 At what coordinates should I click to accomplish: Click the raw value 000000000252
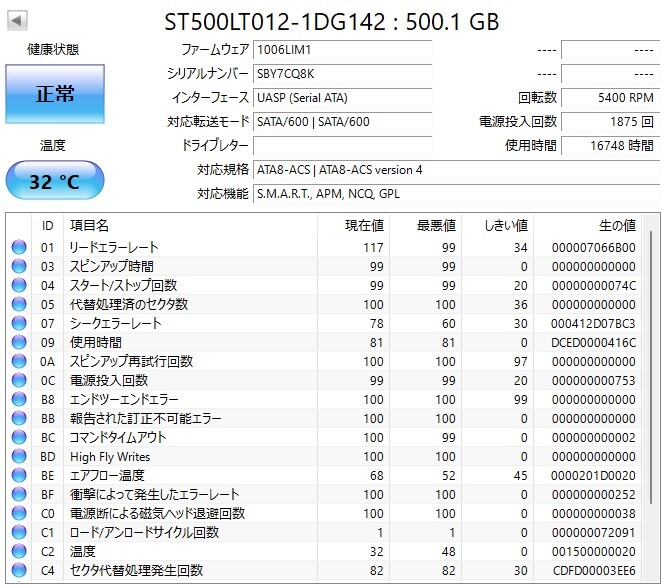point(593,495)
